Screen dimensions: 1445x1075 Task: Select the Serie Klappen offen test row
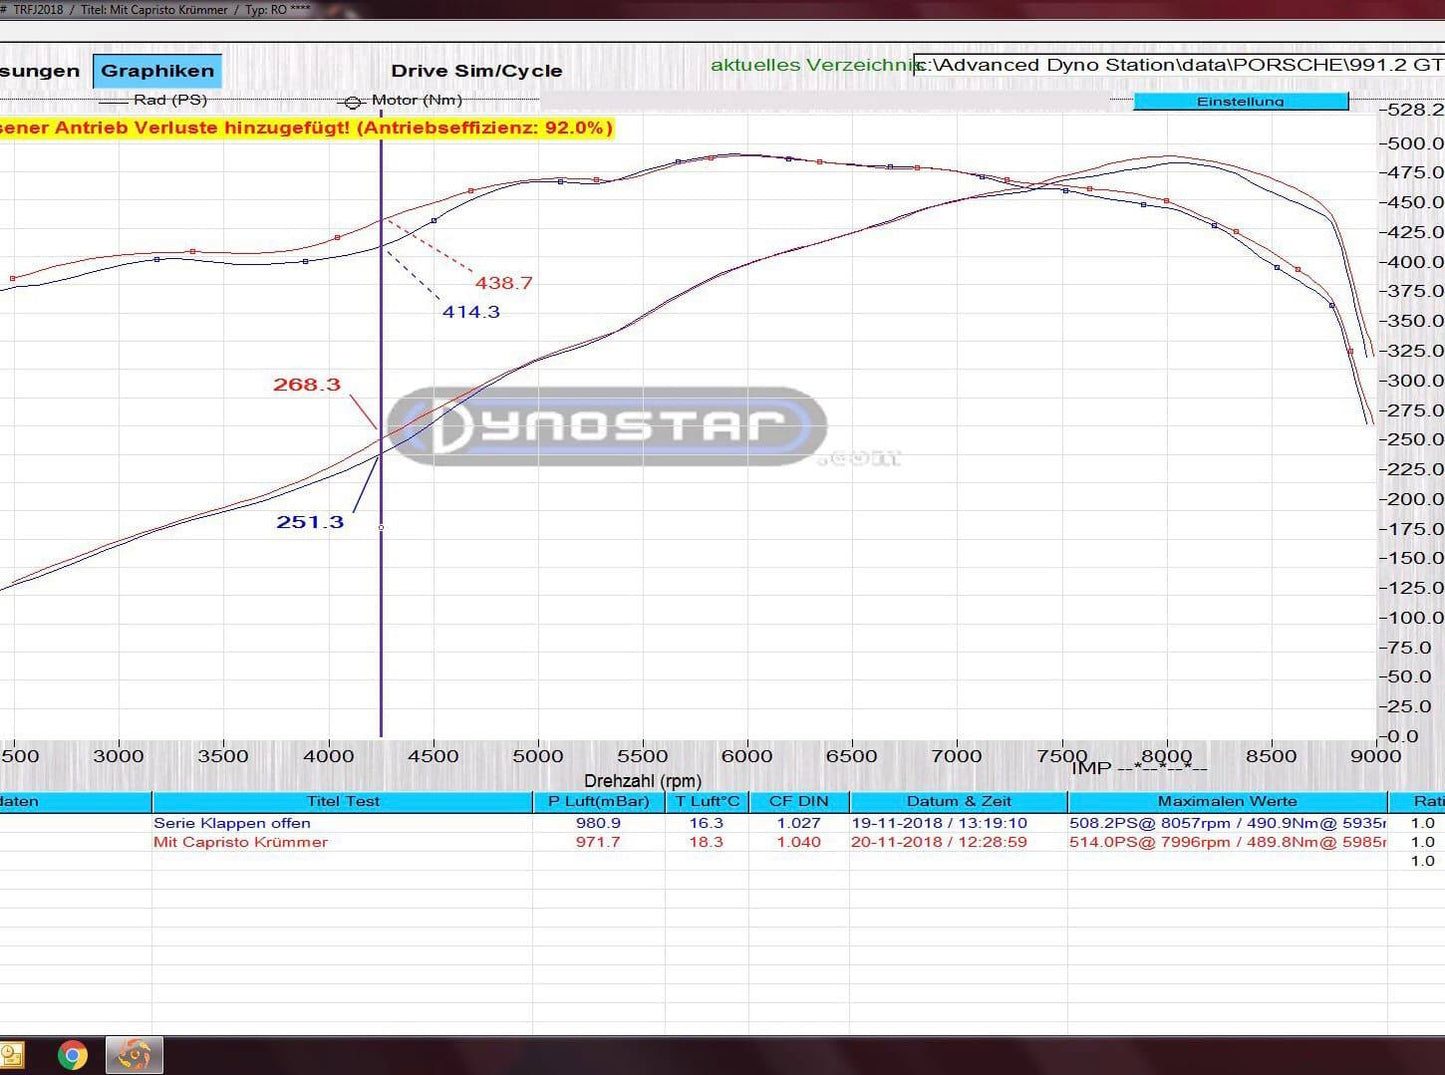point(231,822)
